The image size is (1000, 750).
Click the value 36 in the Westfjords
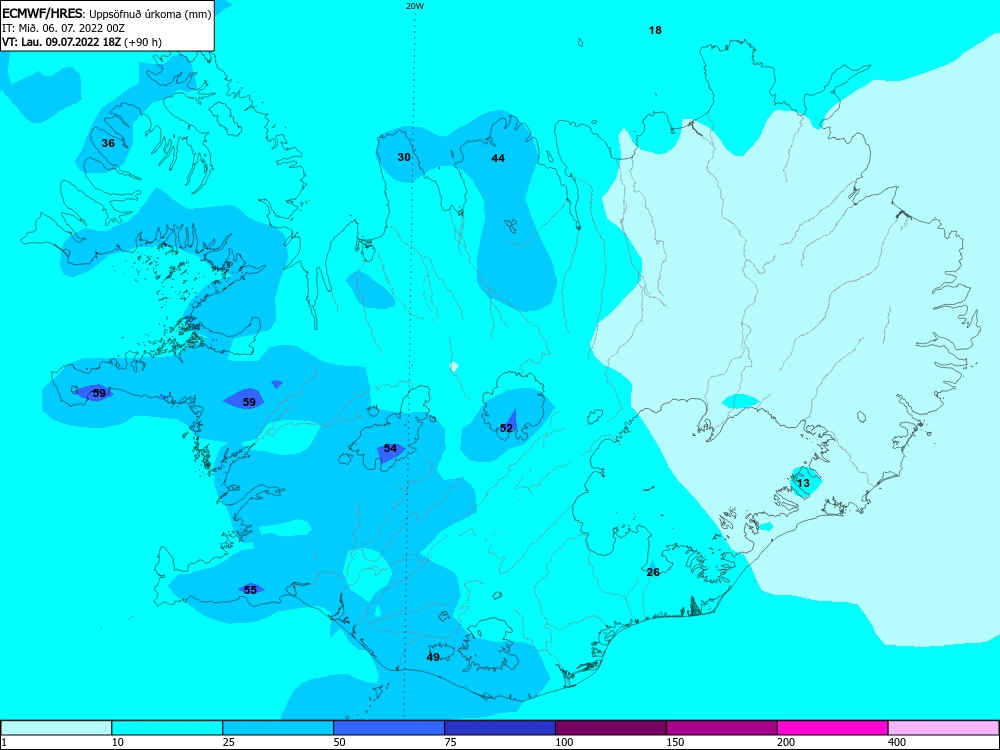[108, 143]
